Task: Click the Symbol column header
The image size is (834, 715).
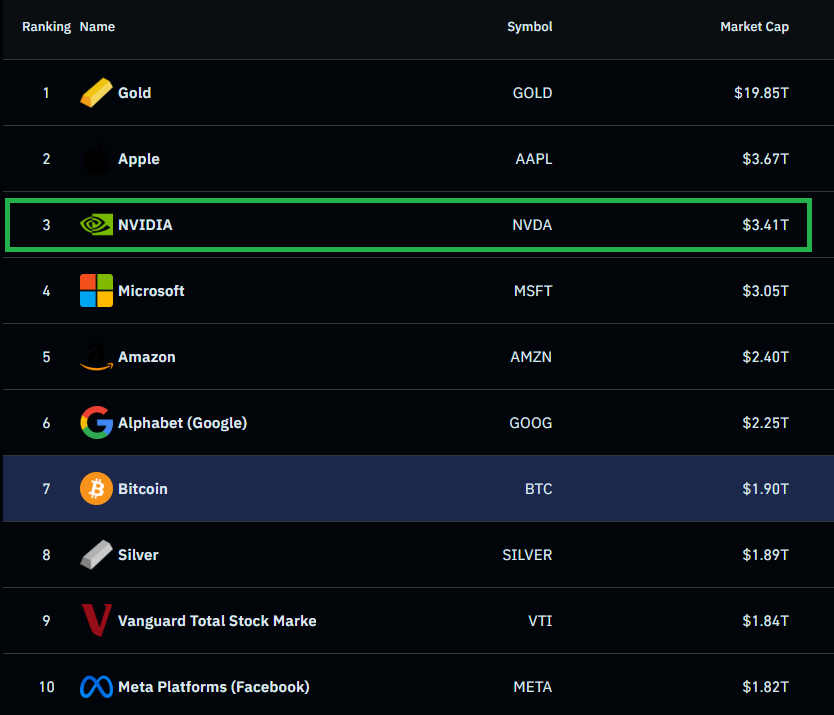Action: tap(529, 27)
